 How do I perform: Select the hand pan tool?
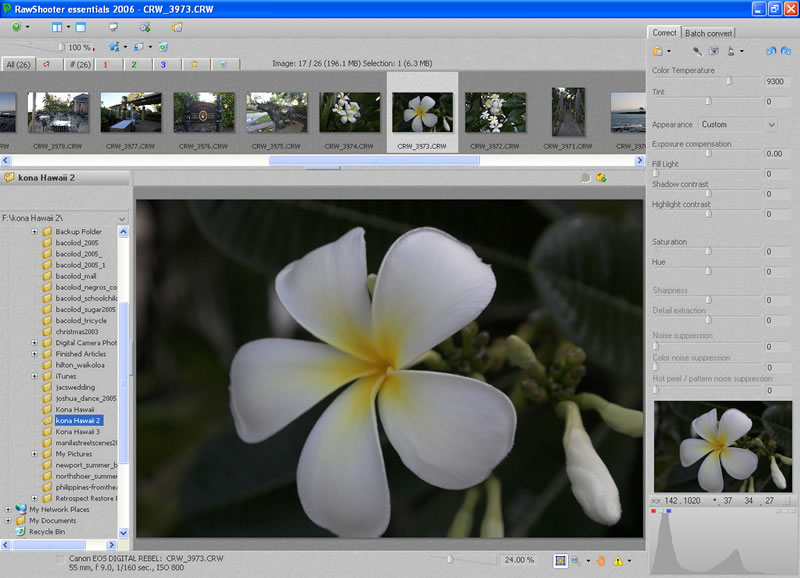click(x=601, y=561)
